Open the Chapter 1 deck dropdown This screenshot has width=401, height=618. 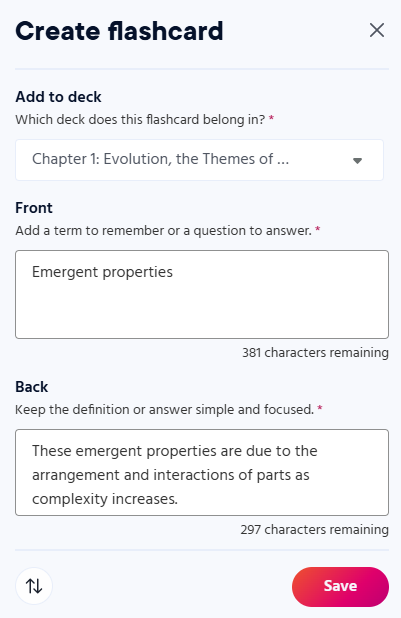tap(199, 160)
